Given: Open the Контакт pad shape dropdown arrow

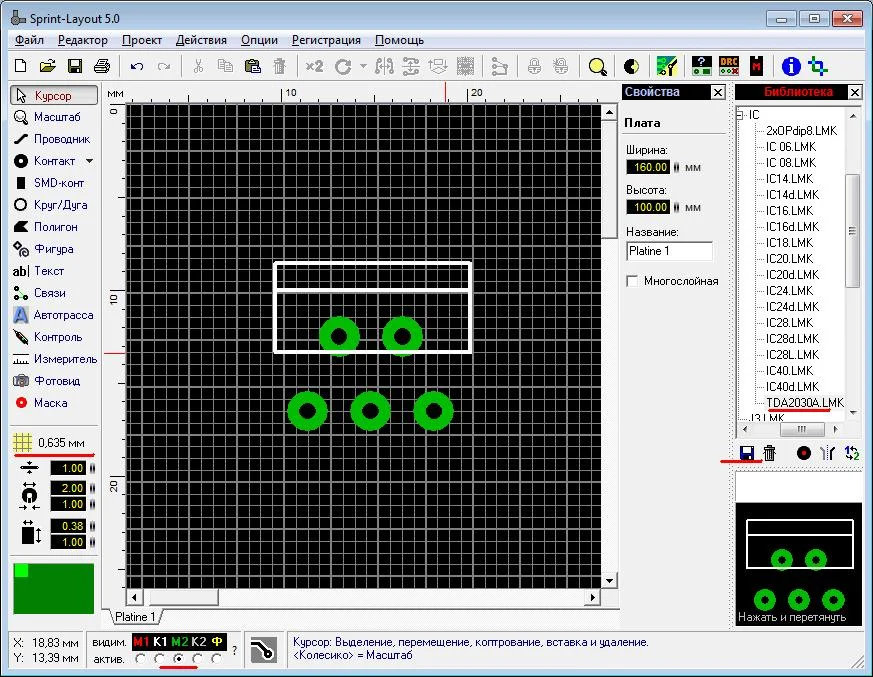Looking at the screenshot, I should coord(89,161).
